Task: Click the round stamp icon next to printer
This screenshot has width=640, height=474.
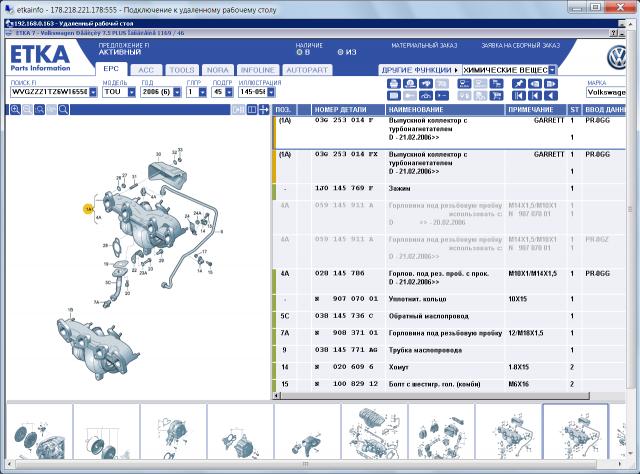Action: [x=410, y=84]
